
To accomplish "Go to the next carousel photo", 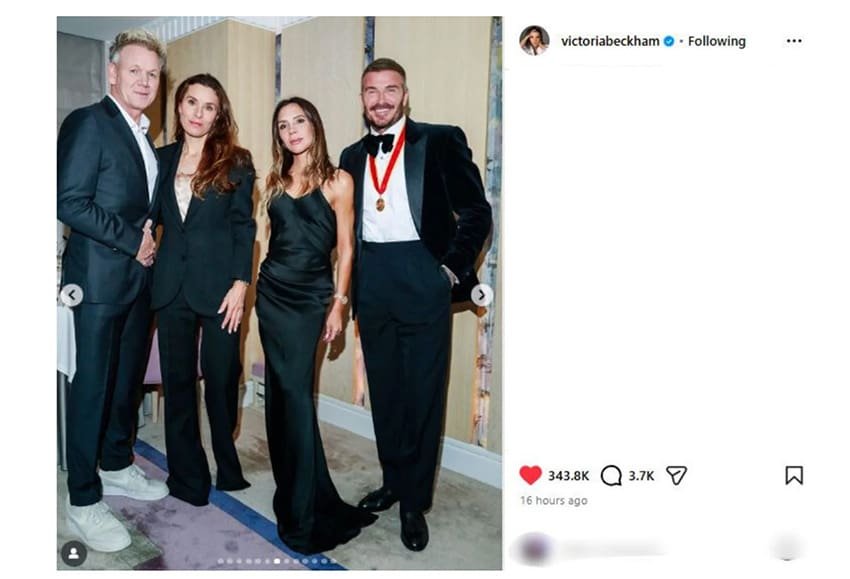I will (481, 295).
